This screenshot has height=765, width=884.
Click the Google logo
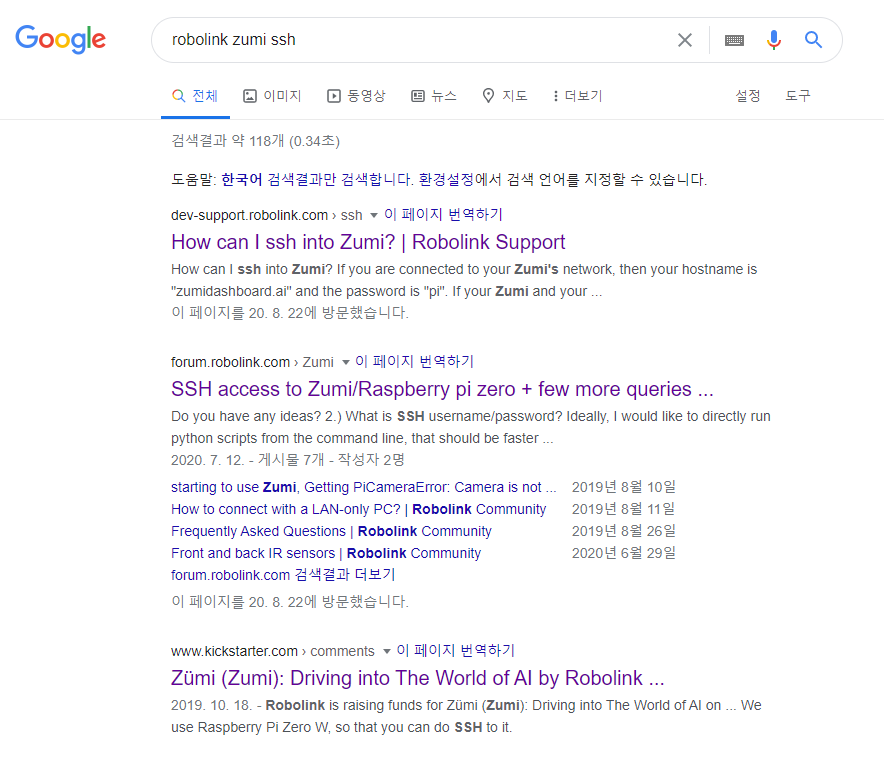[60, 39]
